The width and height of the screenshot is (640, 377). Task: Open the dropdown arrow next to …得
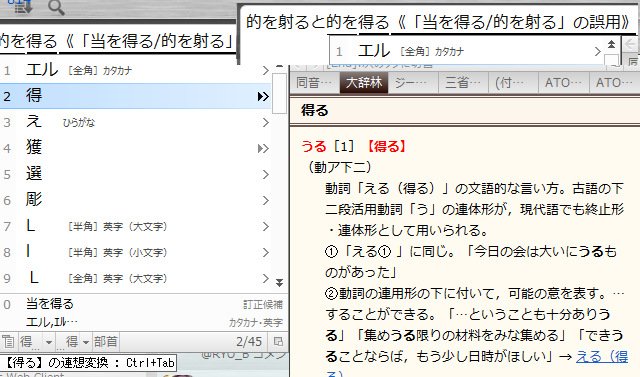coord(86,342)
